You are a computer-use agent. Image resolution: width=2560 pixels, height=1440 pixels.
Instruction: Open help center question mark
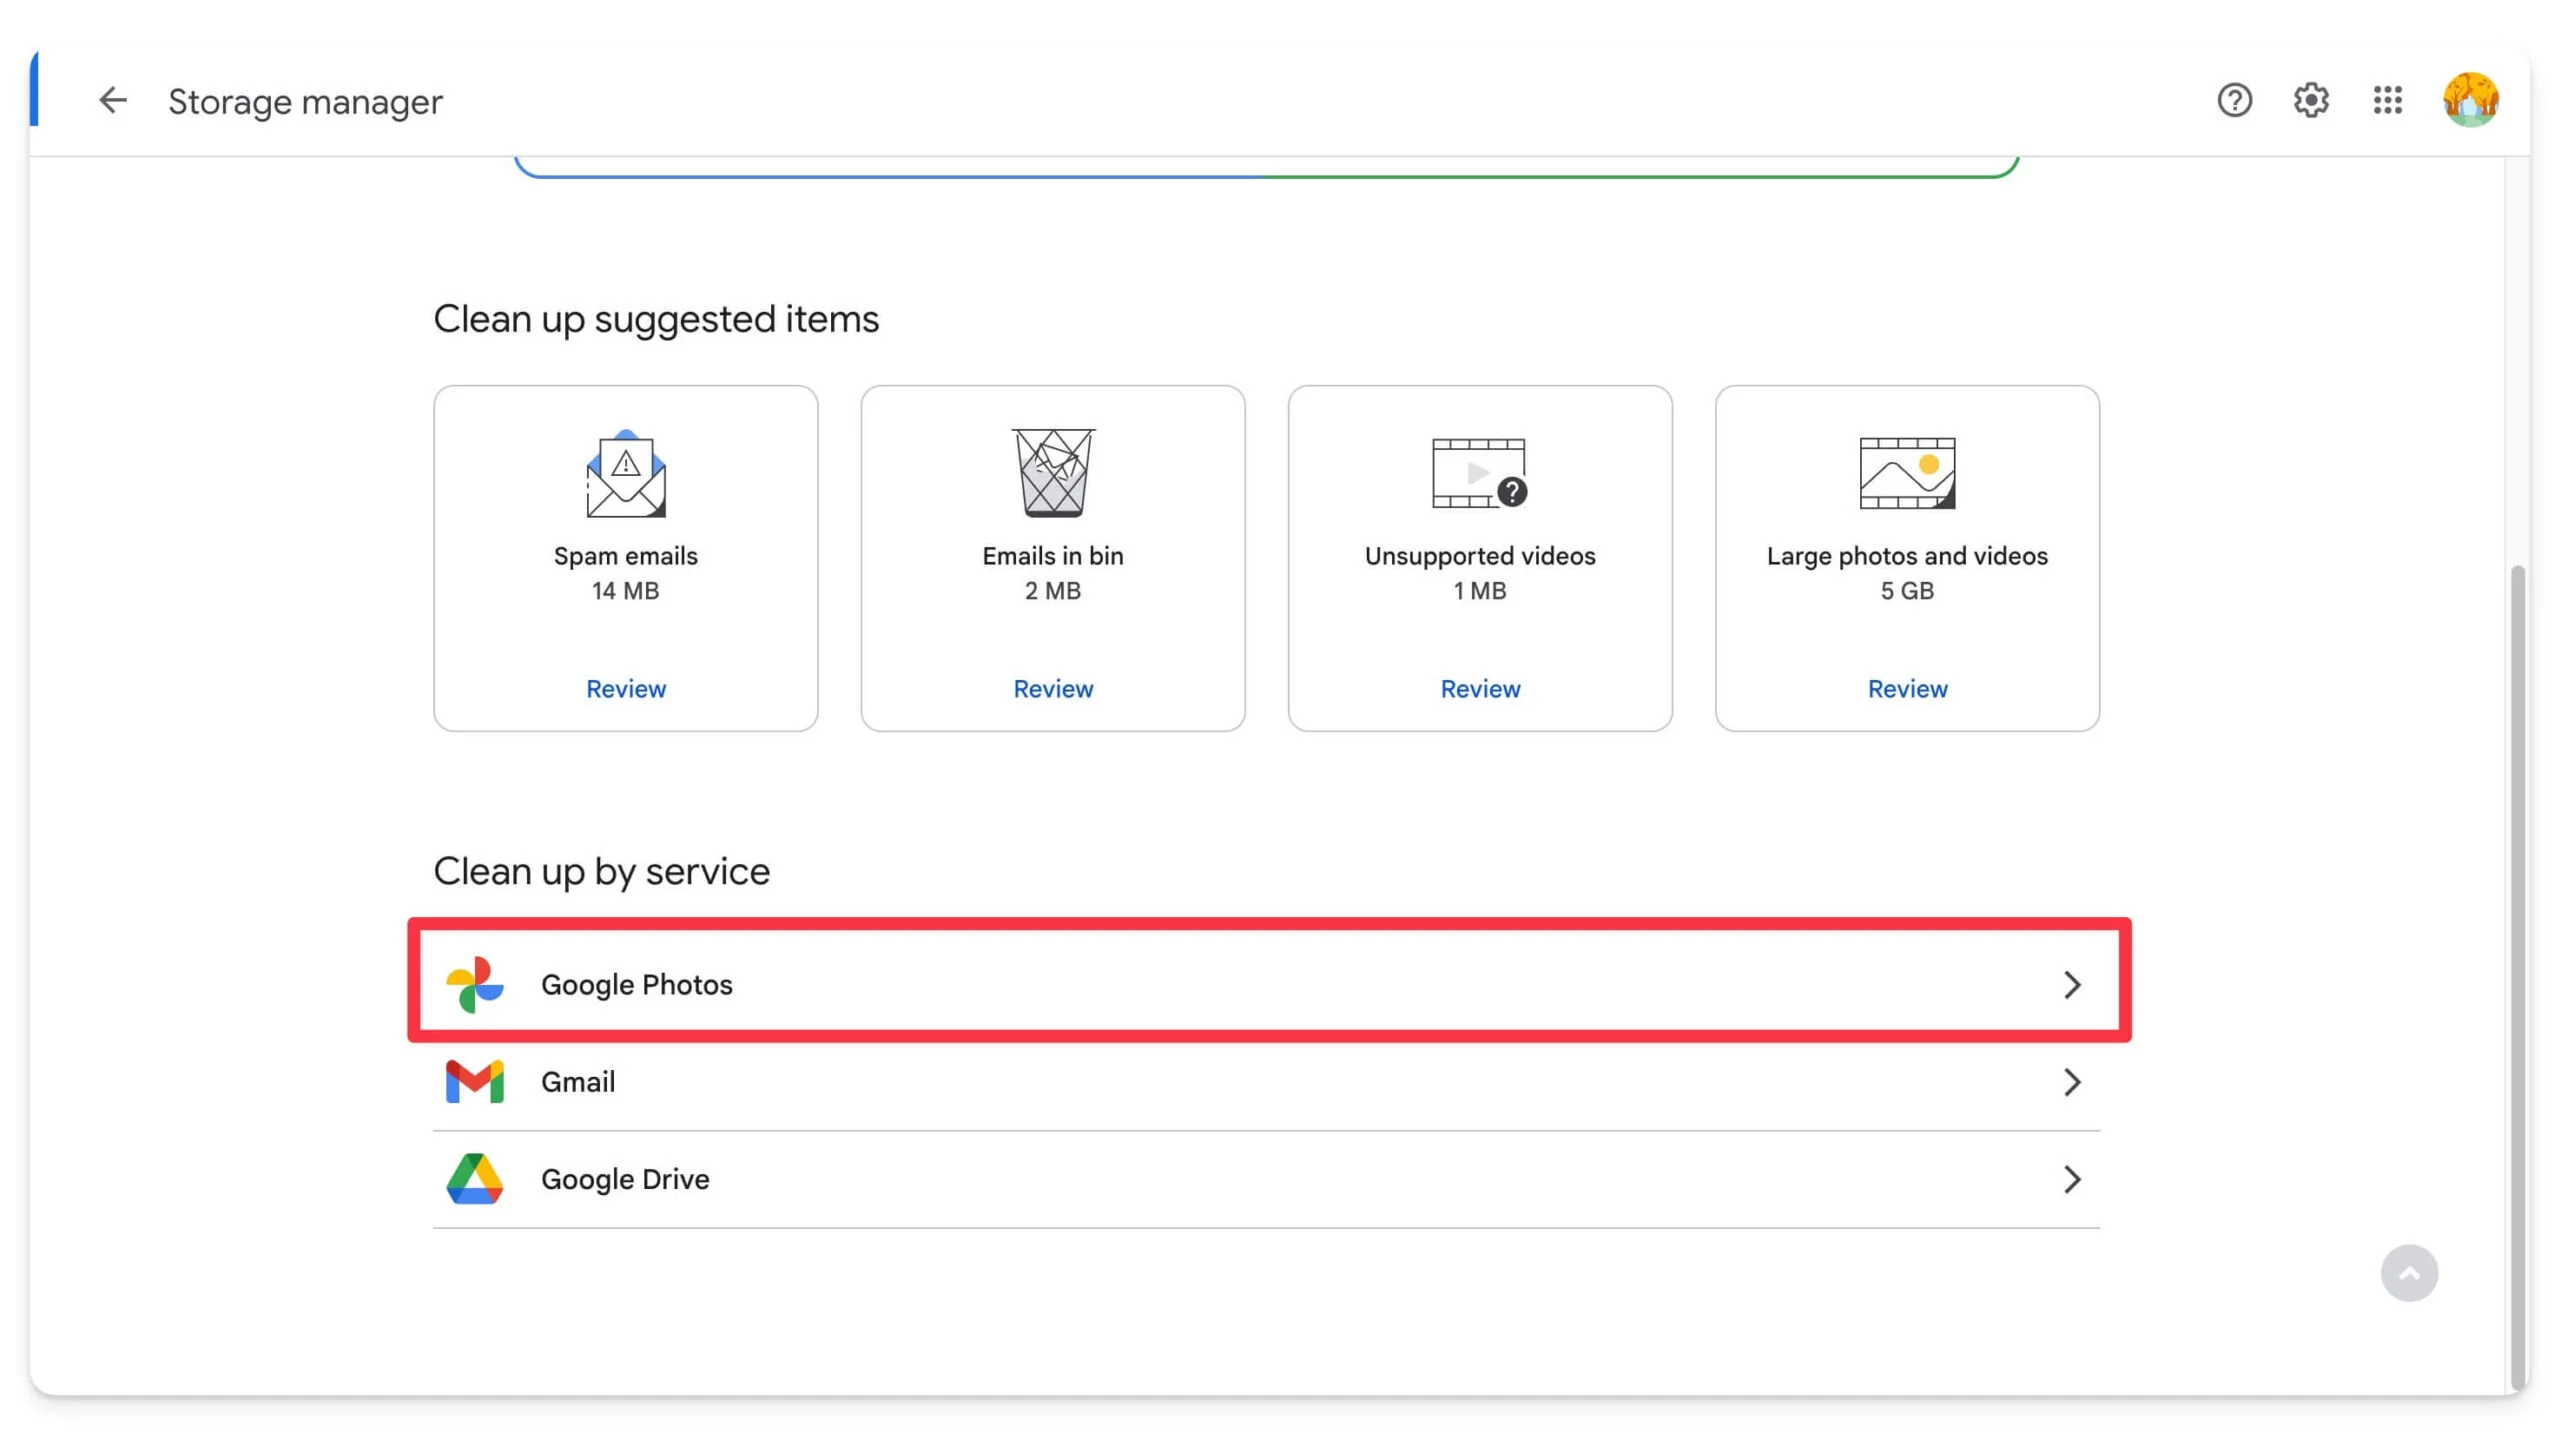(2235, 100)
